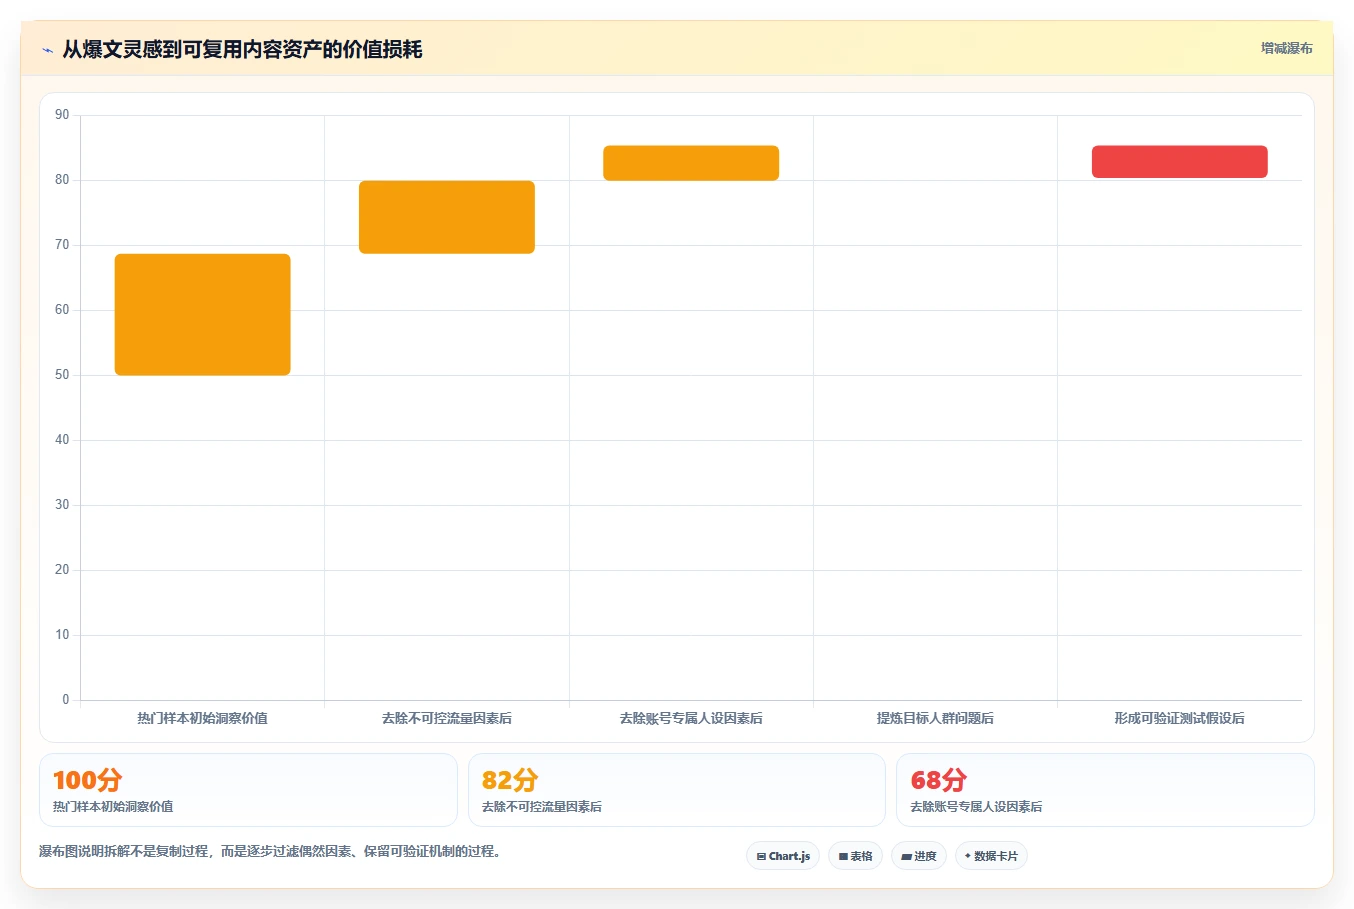Image resolution: width=1354 pixels, height=909 pixels.
Task: Click the orange bar for 去除不可控流量因素后
Action: [447, 217]
